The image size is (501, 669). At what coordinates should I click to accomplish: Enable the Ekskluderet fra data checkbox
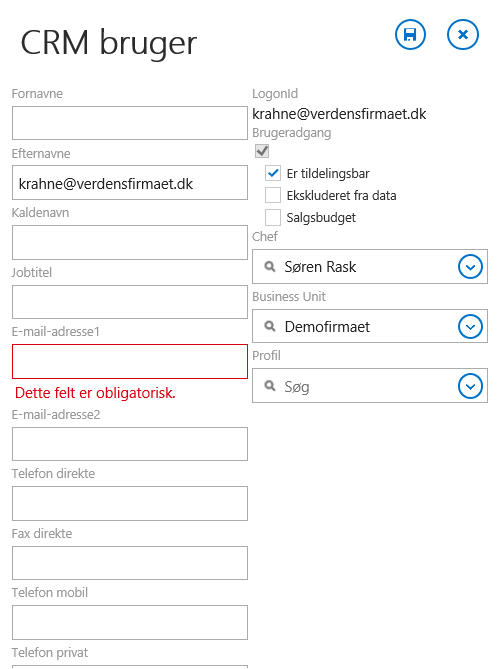pos(273,195)
